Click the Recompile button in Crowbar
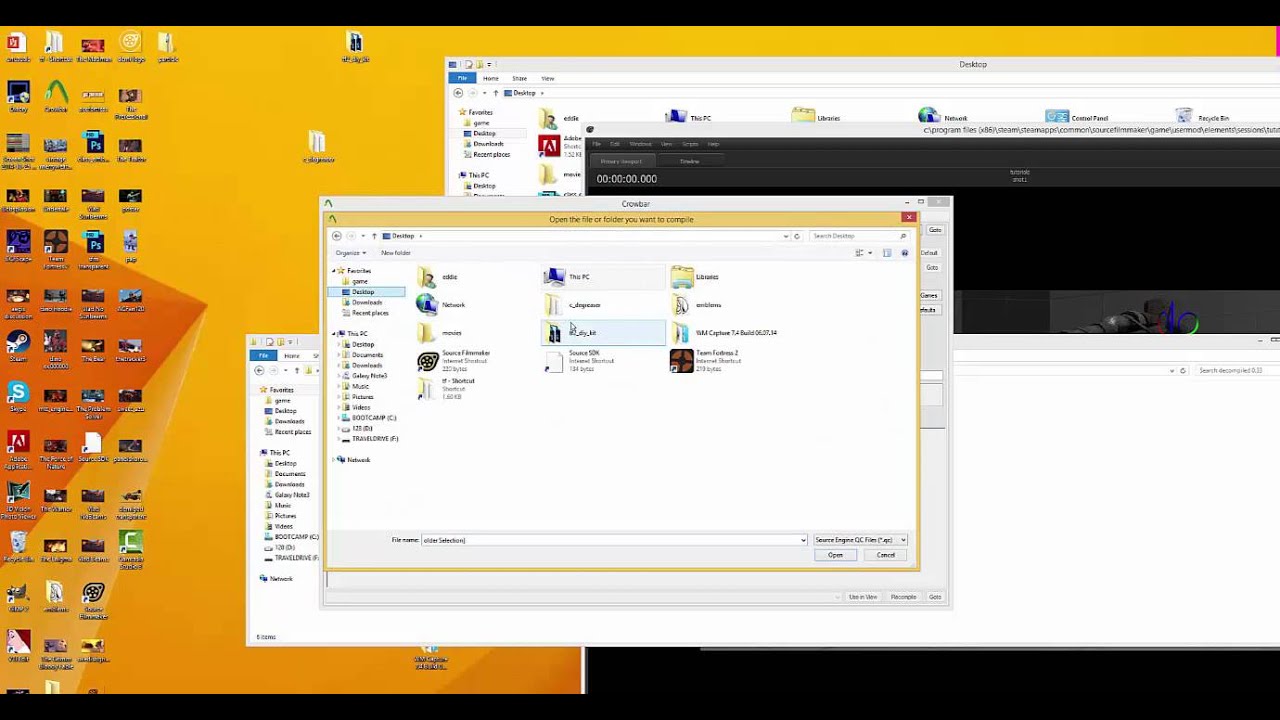1280x720 pixels. coord(903,597)
